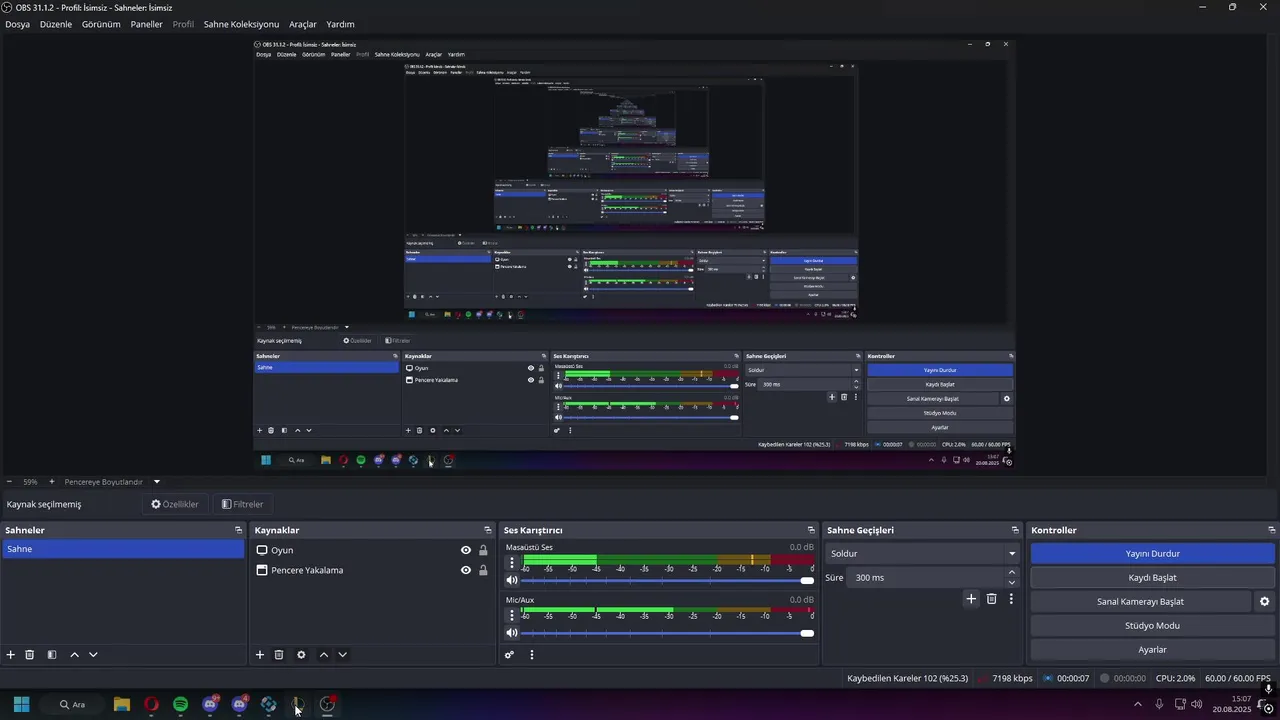Open transition three-dot properties menu
This screenshot has height=720, width=1280.
(1011, 599)
